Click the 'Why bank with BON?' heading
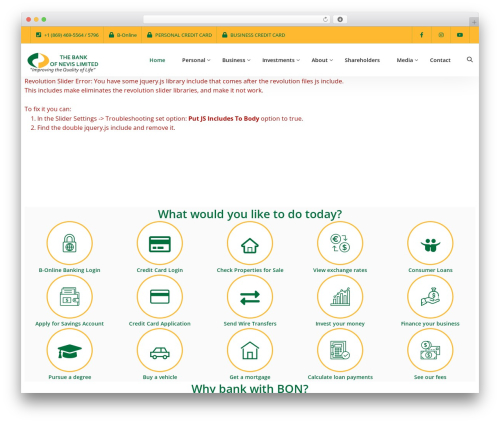The height and width of the screenshot is (423, 500). [x=250, y=388]
